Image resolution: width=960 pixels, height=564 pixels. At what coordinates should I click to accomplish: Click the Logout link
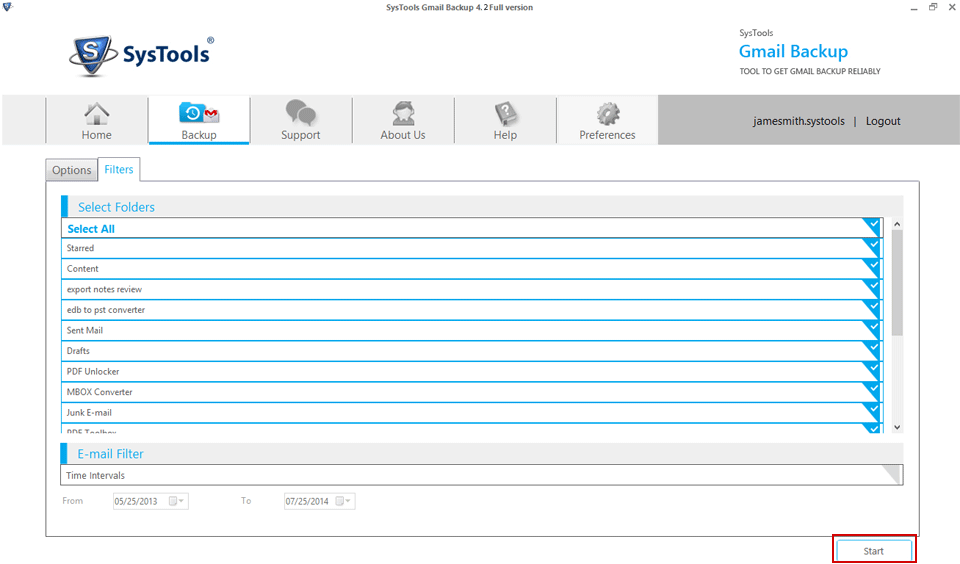point(883,121)
